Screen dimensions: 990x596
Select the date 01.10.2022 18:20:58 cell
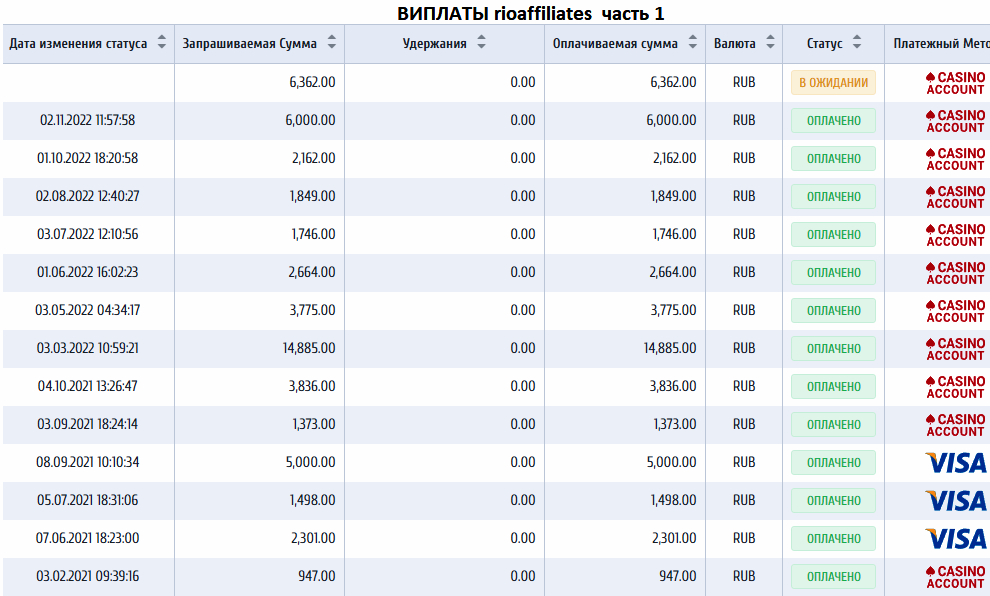tap(88, 158)
